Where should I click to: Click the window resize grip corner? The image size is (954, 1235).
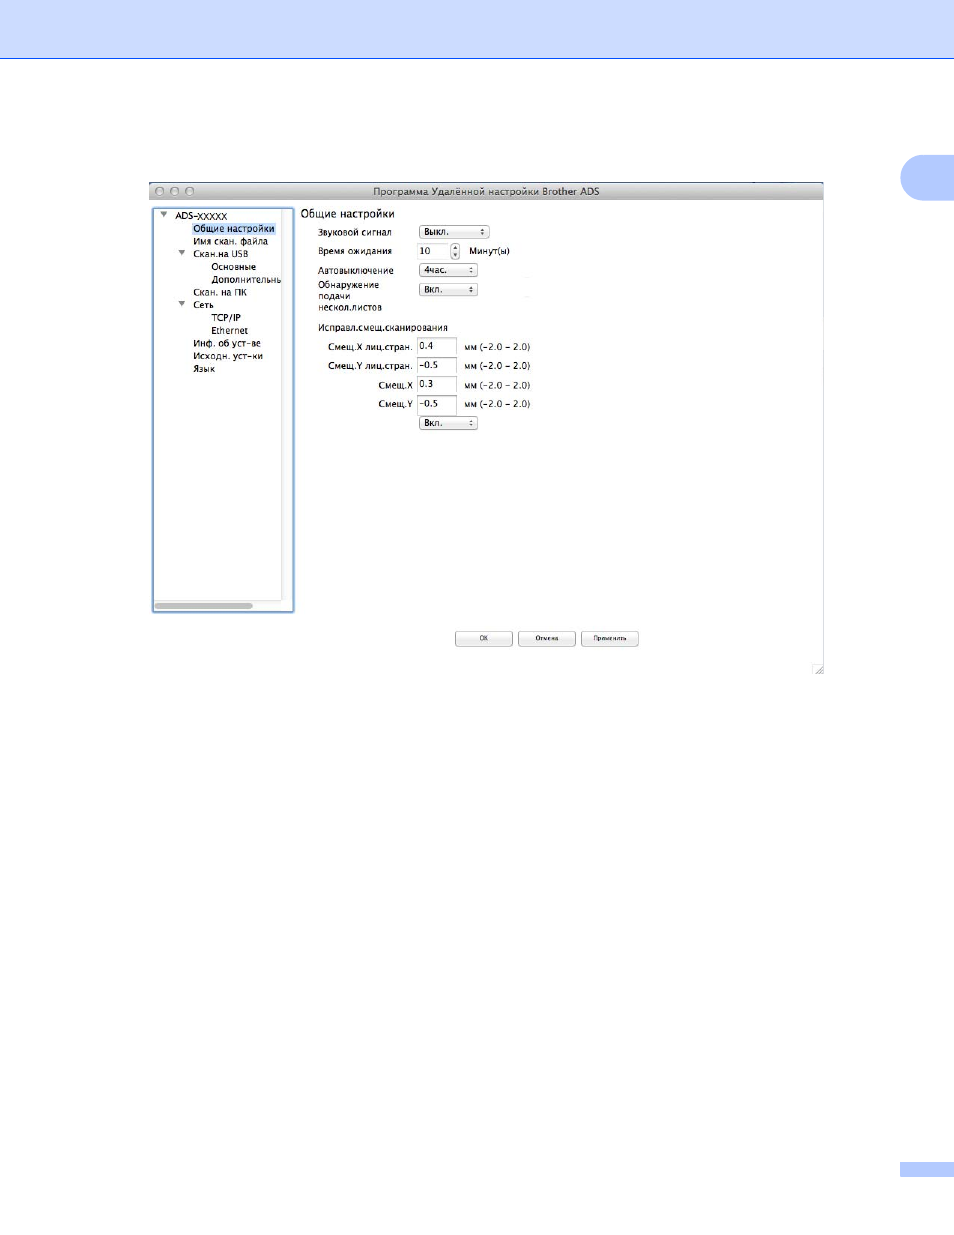(817, 669)
